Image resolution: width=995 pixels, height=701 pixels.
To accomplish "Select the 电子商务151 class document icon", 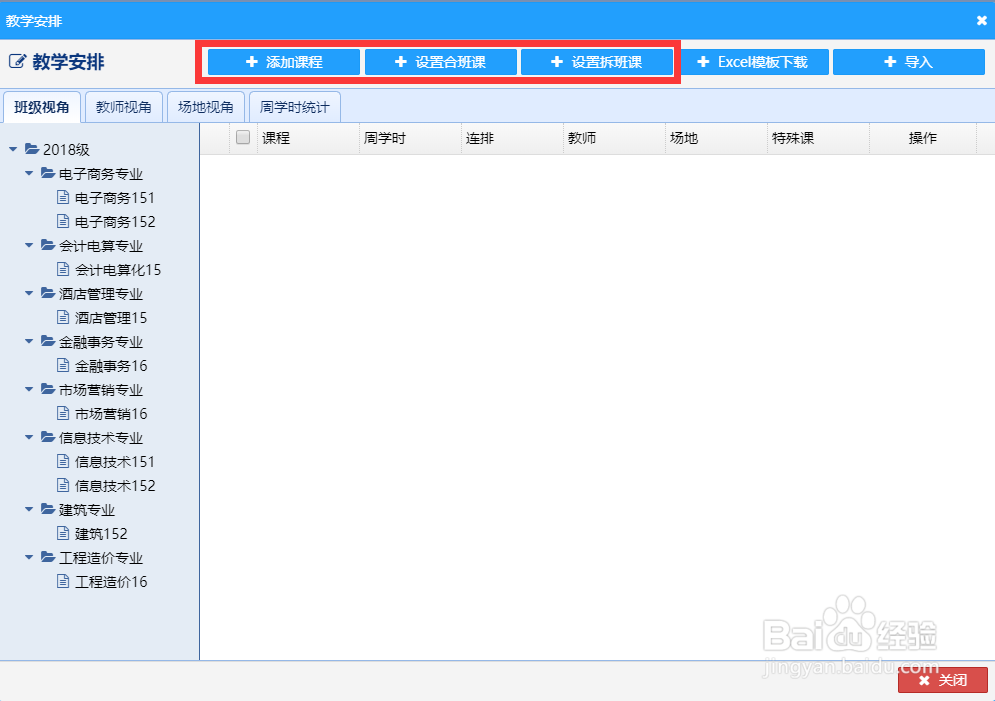I will click(63, 197).
